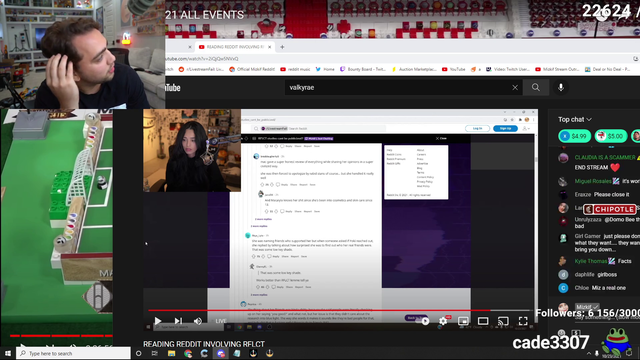Enter fullscreen on the YouTube player
640x360 pixels.
(x=523, y=321)
